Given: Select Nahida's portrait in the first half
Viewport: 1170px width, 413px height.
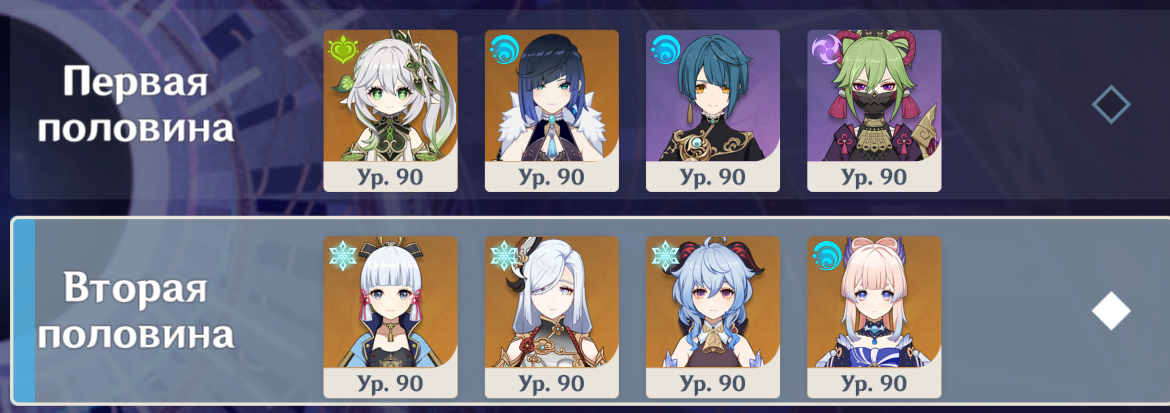Looking at the screenshot, I should pos(390,111).
